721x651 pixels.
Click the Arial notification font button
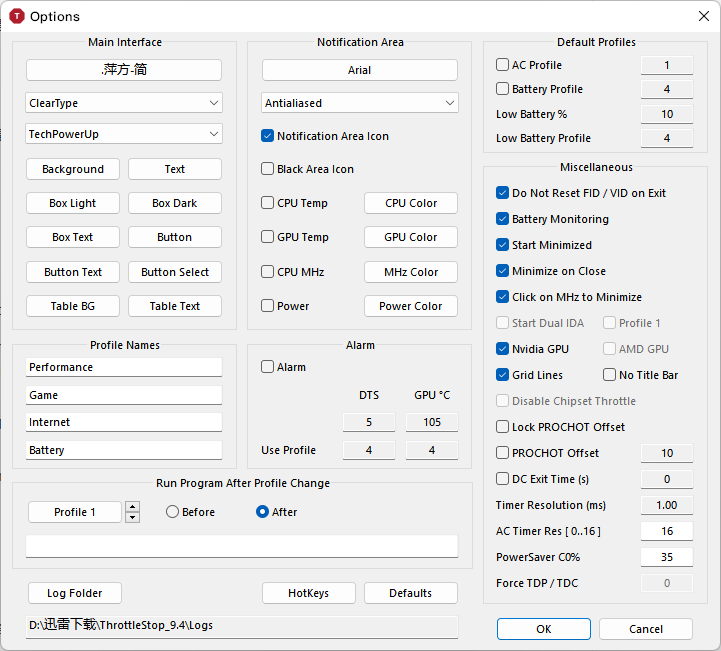pyautogui.click(x=360, y=70)
